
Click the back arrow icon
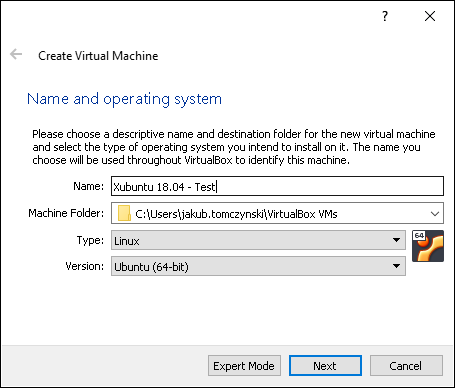(x=16, y=54)
